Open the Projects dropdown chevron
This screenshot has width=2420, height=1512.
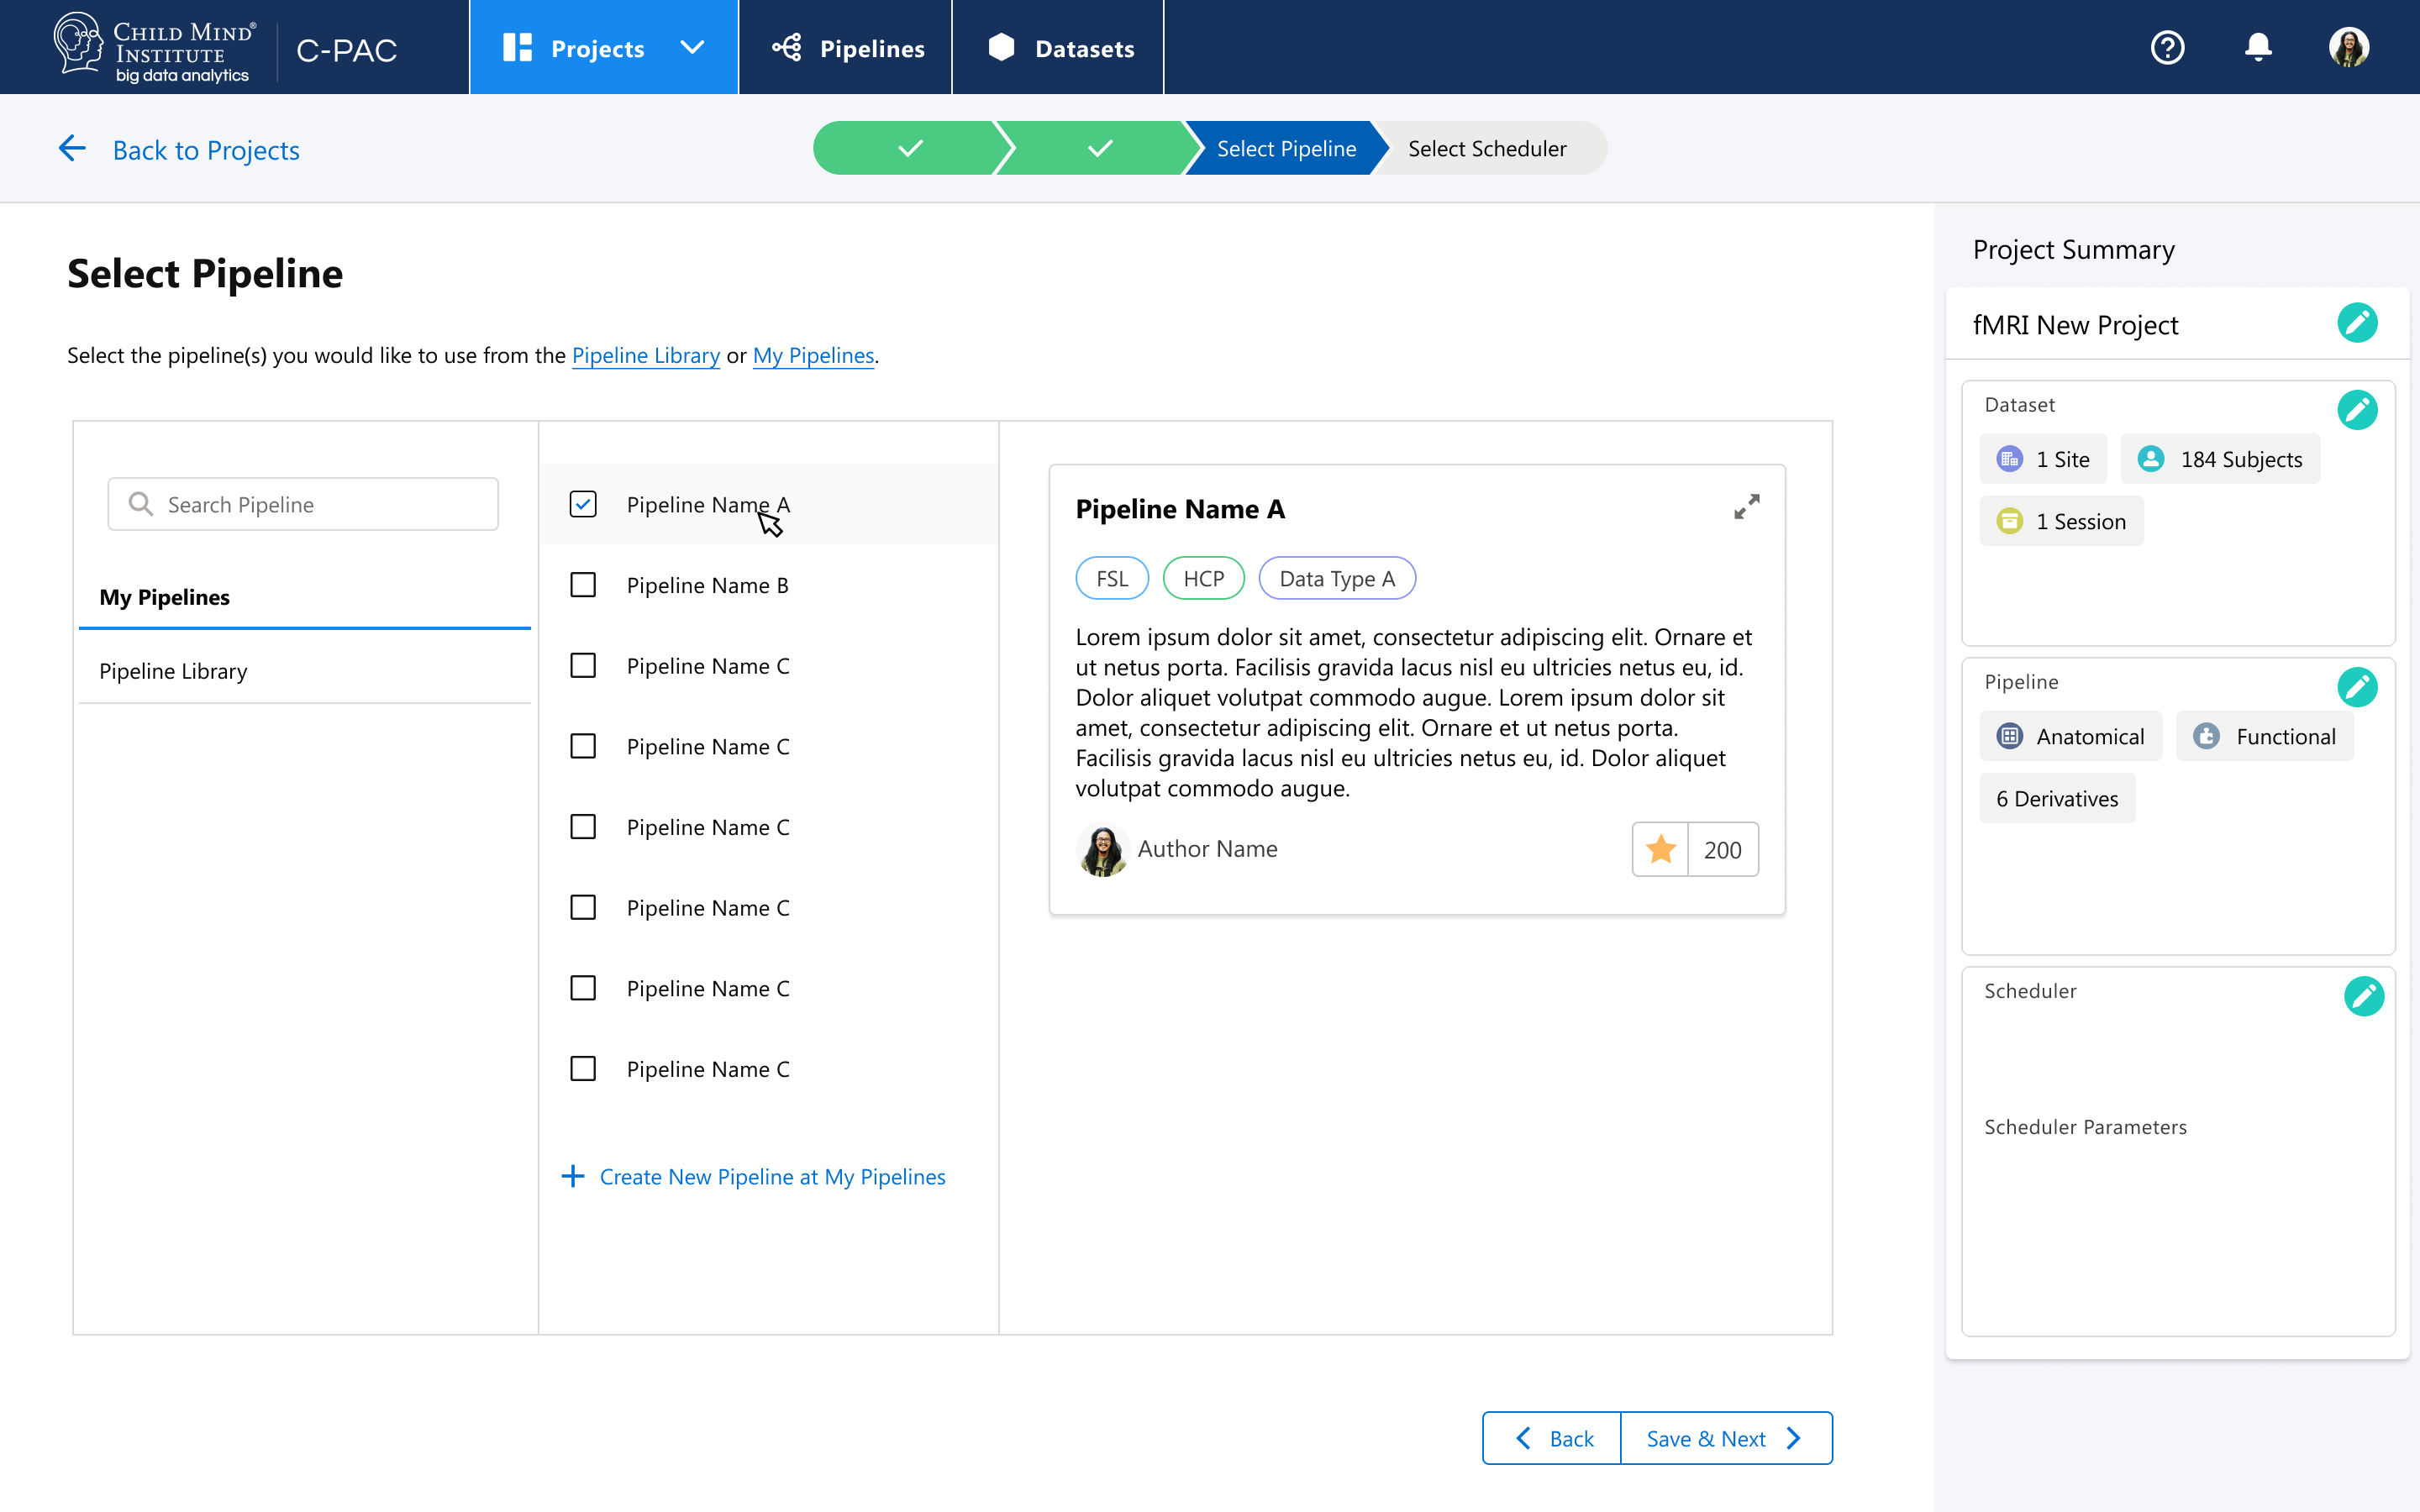692,47
